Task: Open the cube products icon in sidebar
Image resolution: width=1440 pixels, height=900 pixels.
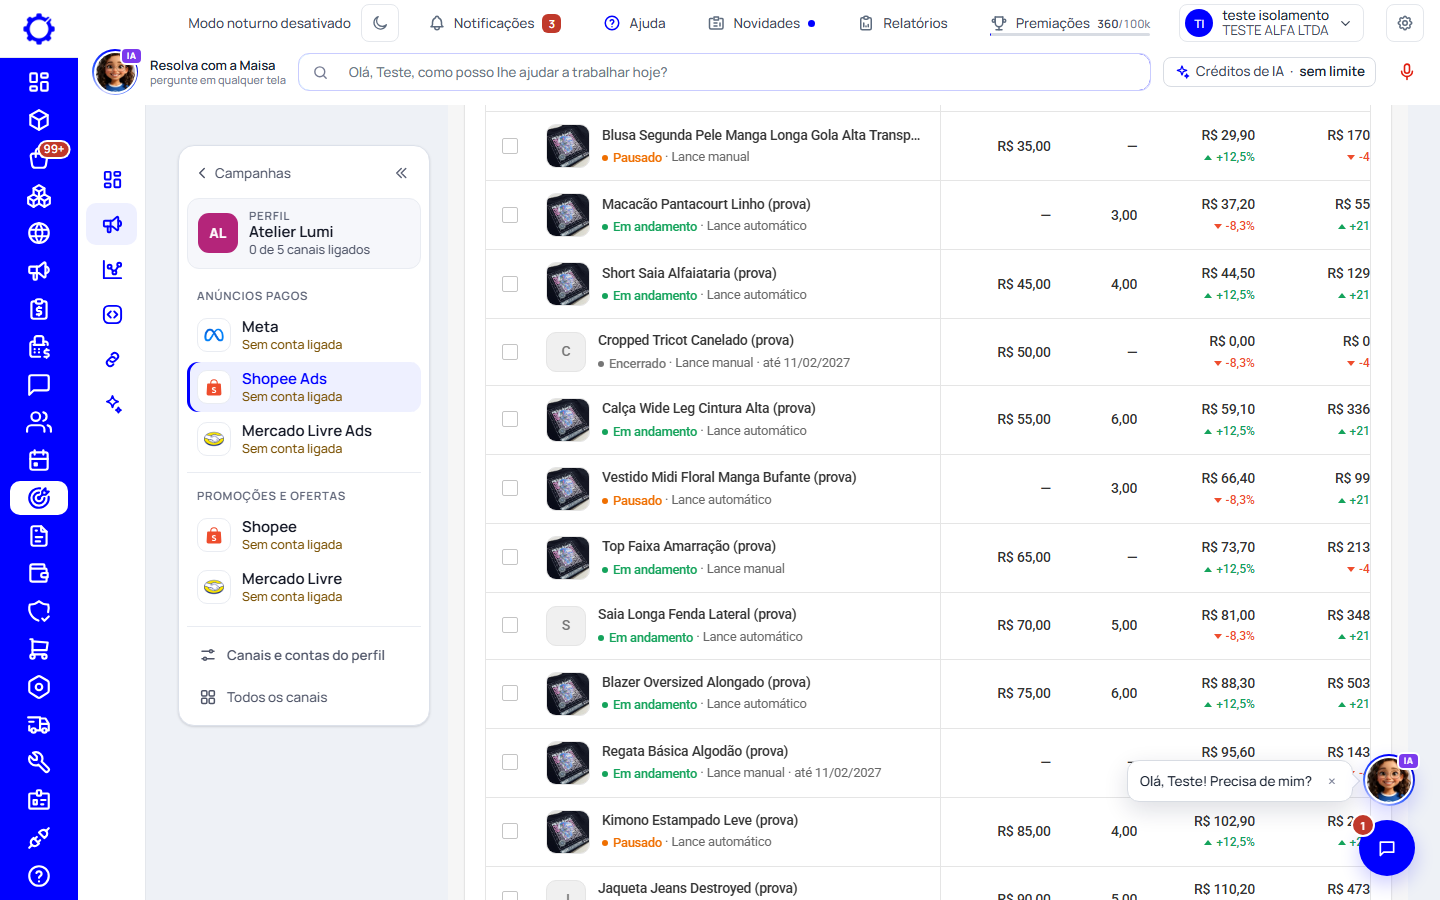Action: pyautogui.click(x=39, y=120)
